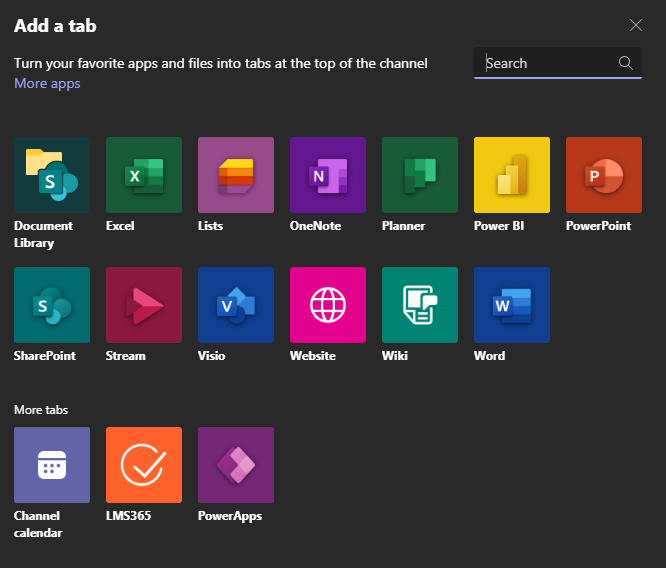This screenshot has height=568, width=666.
Task: Open the OneNote tab option
Action: click(328, 175)
